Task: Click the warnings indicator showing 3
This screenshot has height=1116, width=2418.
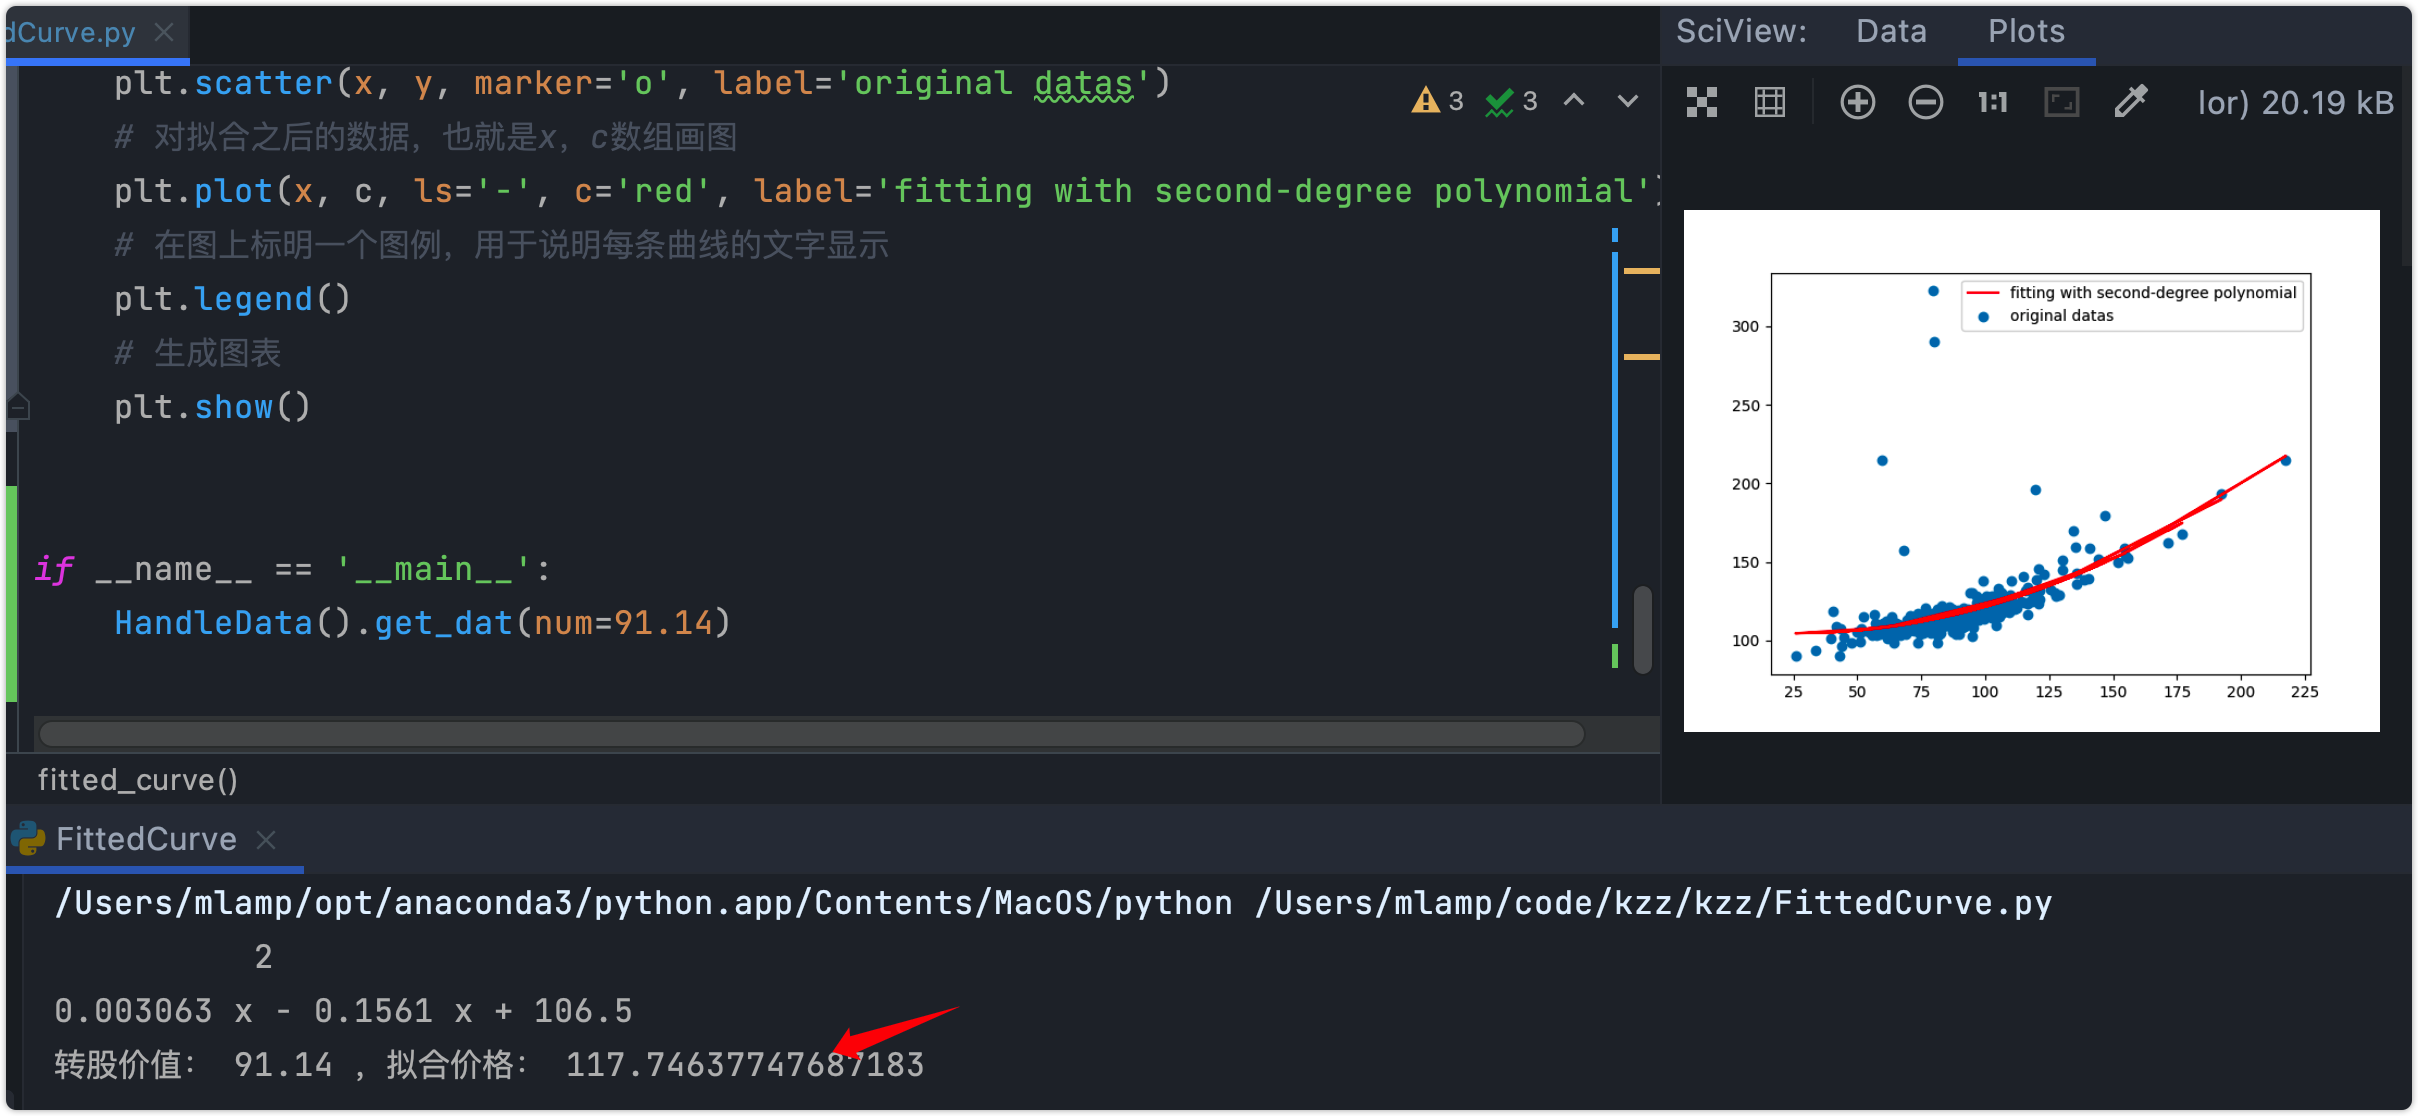Action: click(x=1437, y=101)
